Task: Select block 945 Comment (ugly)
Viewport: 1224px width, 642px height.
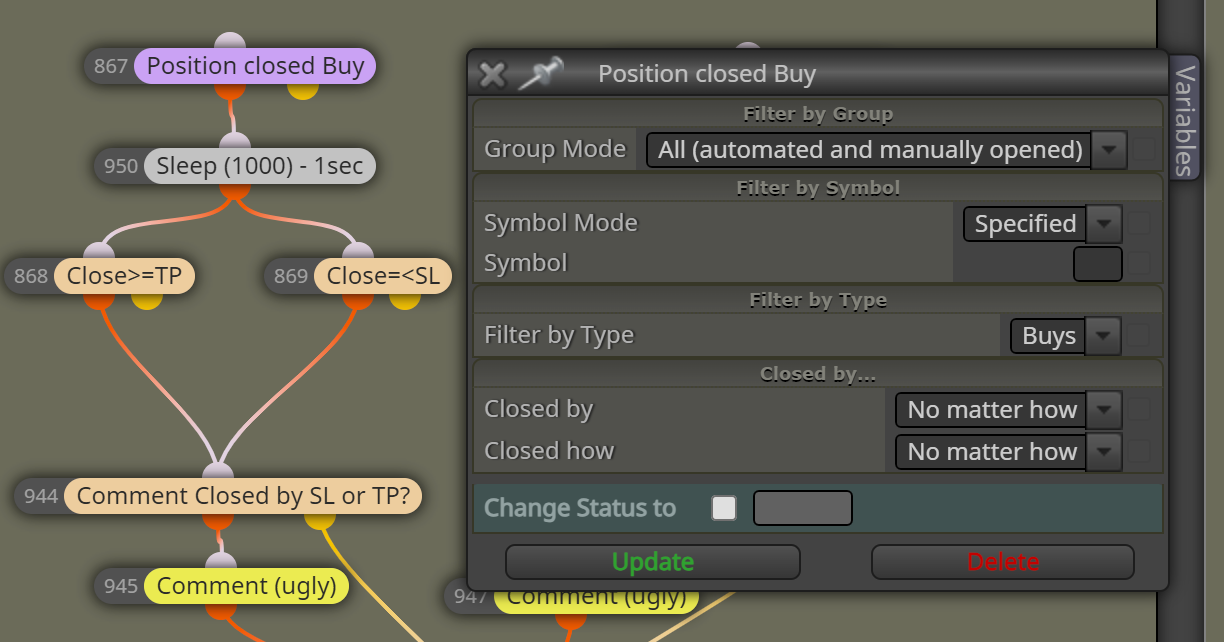Action: point(246,586)
